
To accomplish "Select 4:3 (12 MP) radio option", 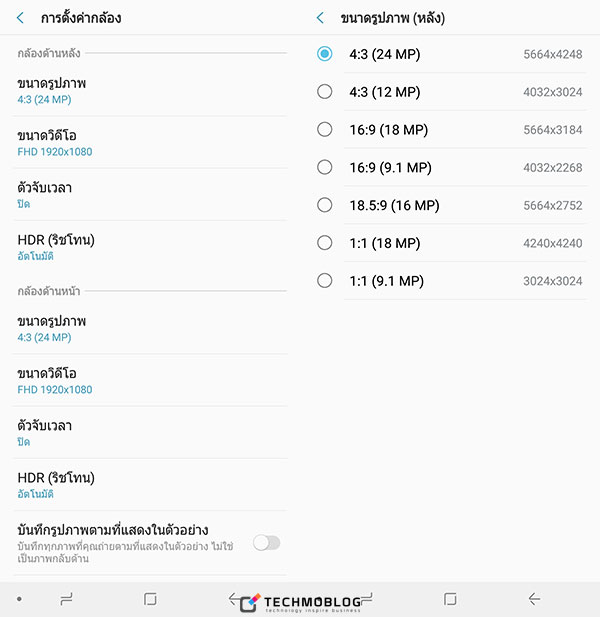I will 451,92.
